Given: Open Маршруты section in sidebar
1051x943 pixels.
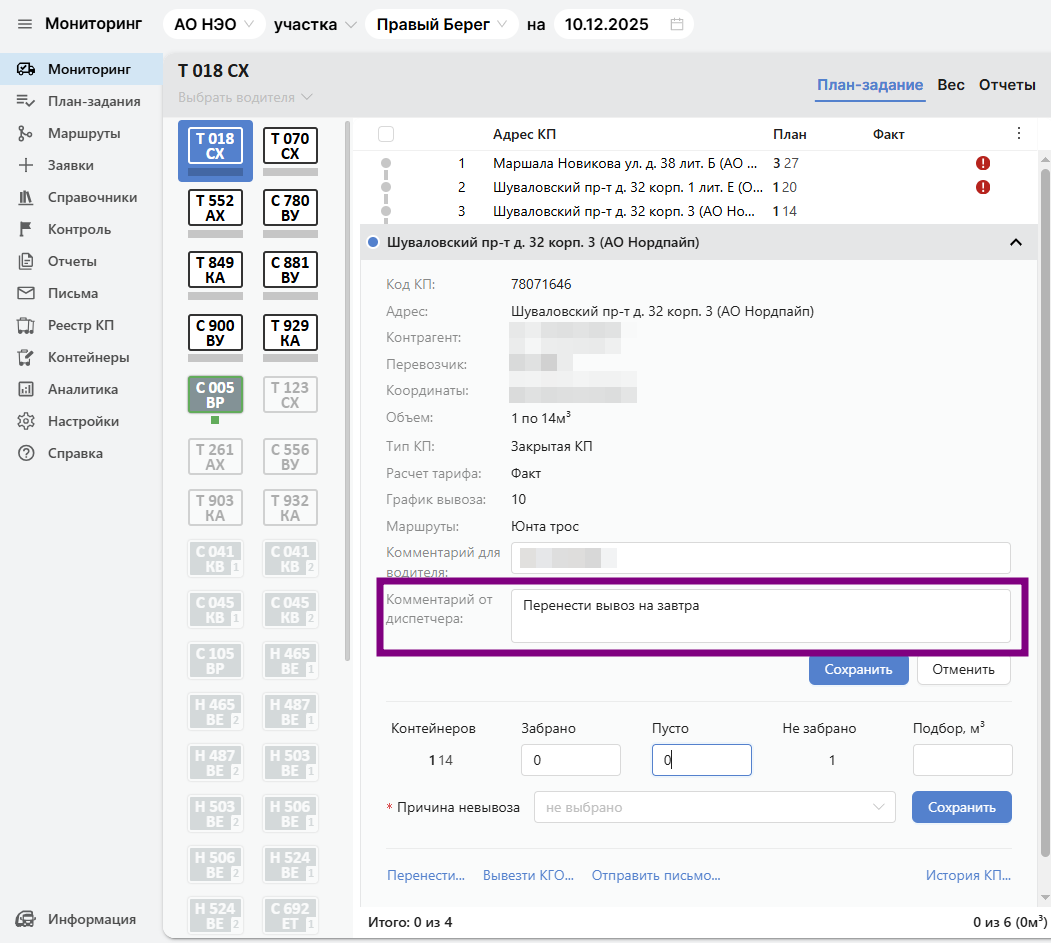Looking at the screenshot, I should 83,133.
